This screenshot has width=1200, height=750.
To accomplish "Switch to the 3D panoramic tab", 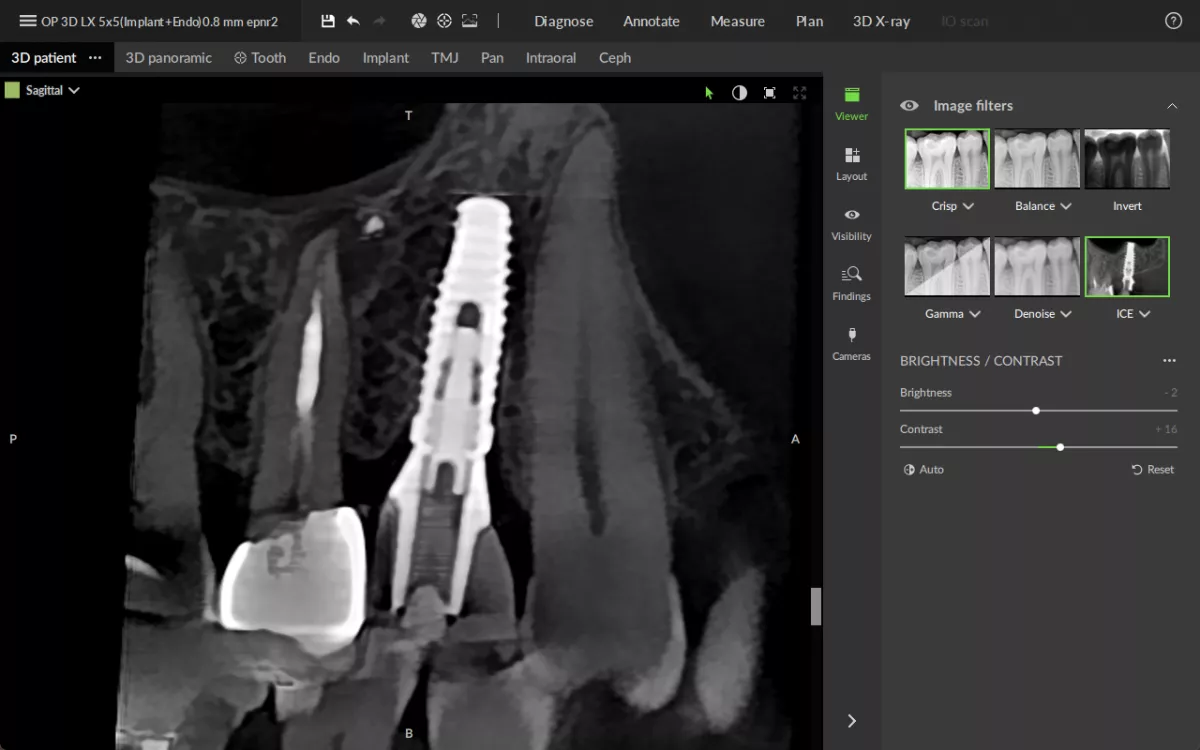I will coord(169,58).
